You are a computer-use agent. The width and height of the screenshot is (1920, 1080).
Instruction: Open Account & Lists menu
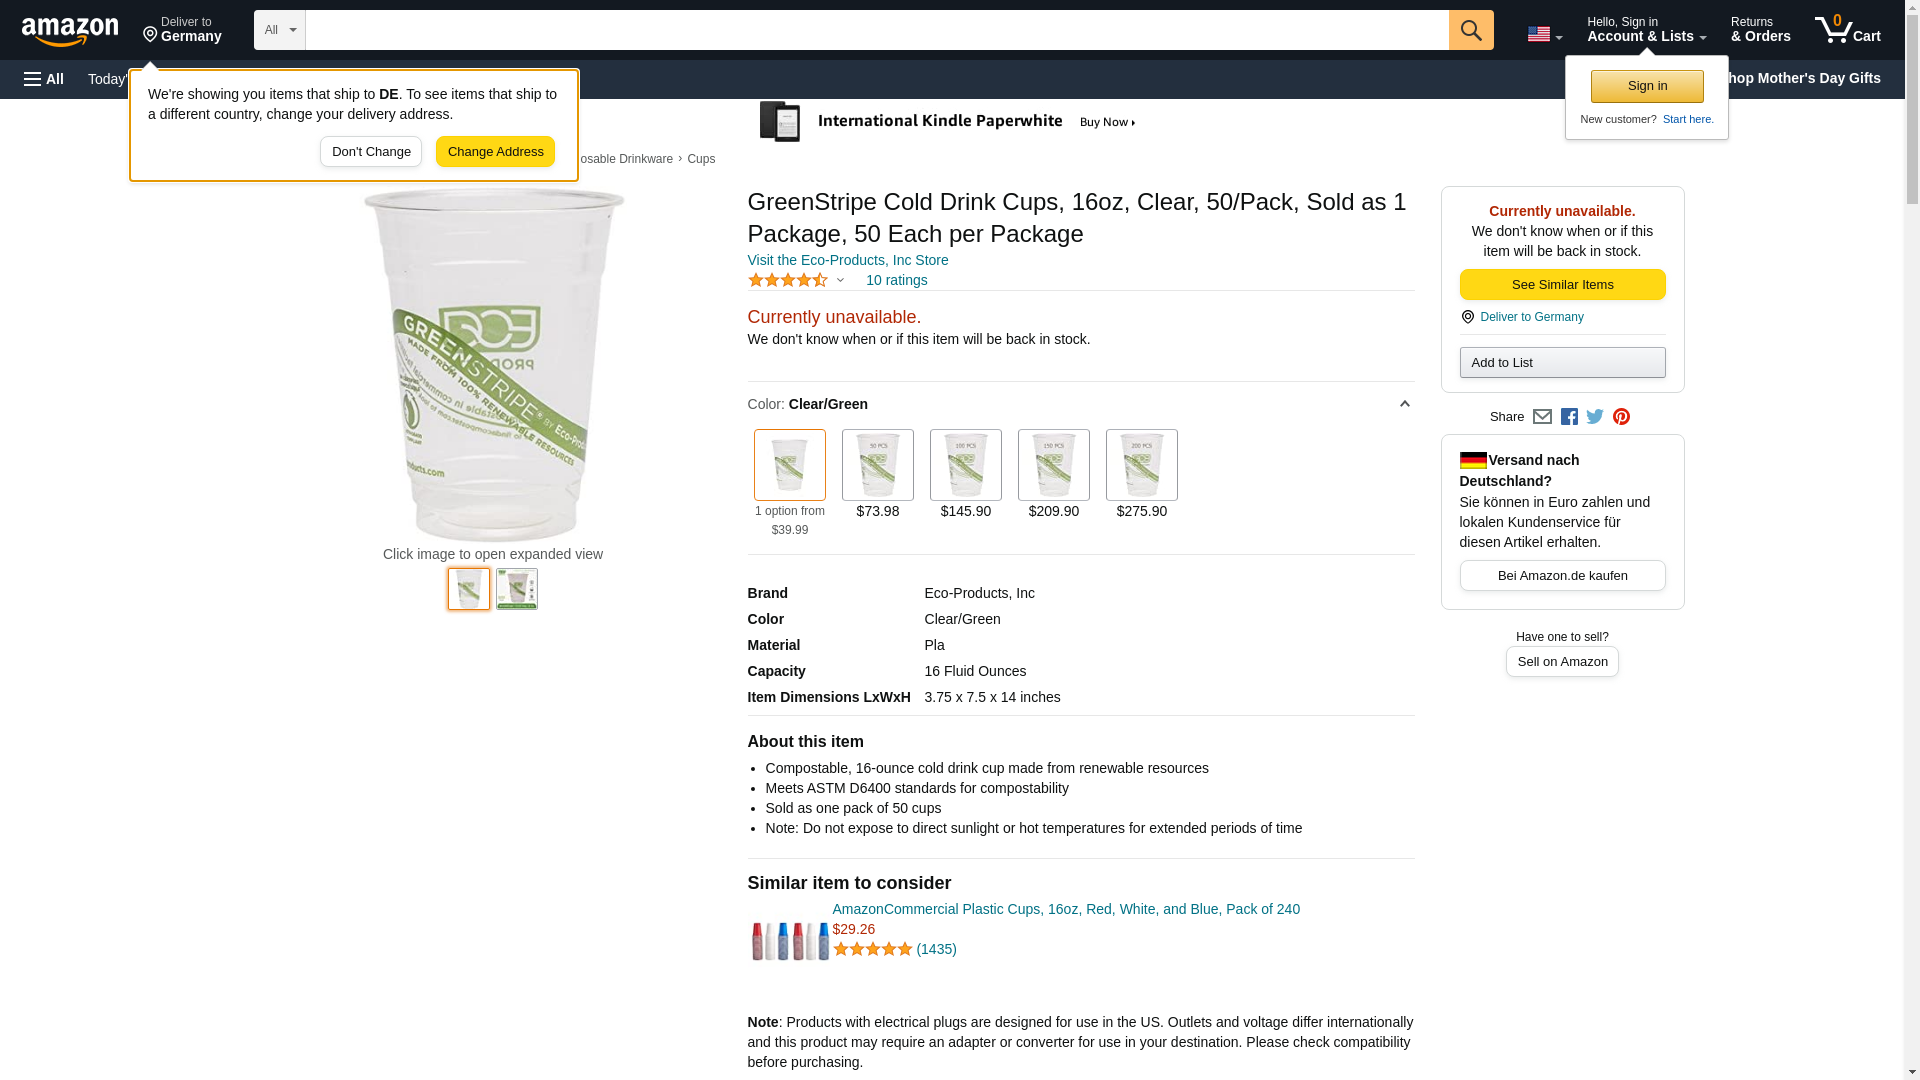tap(1646, 30)
